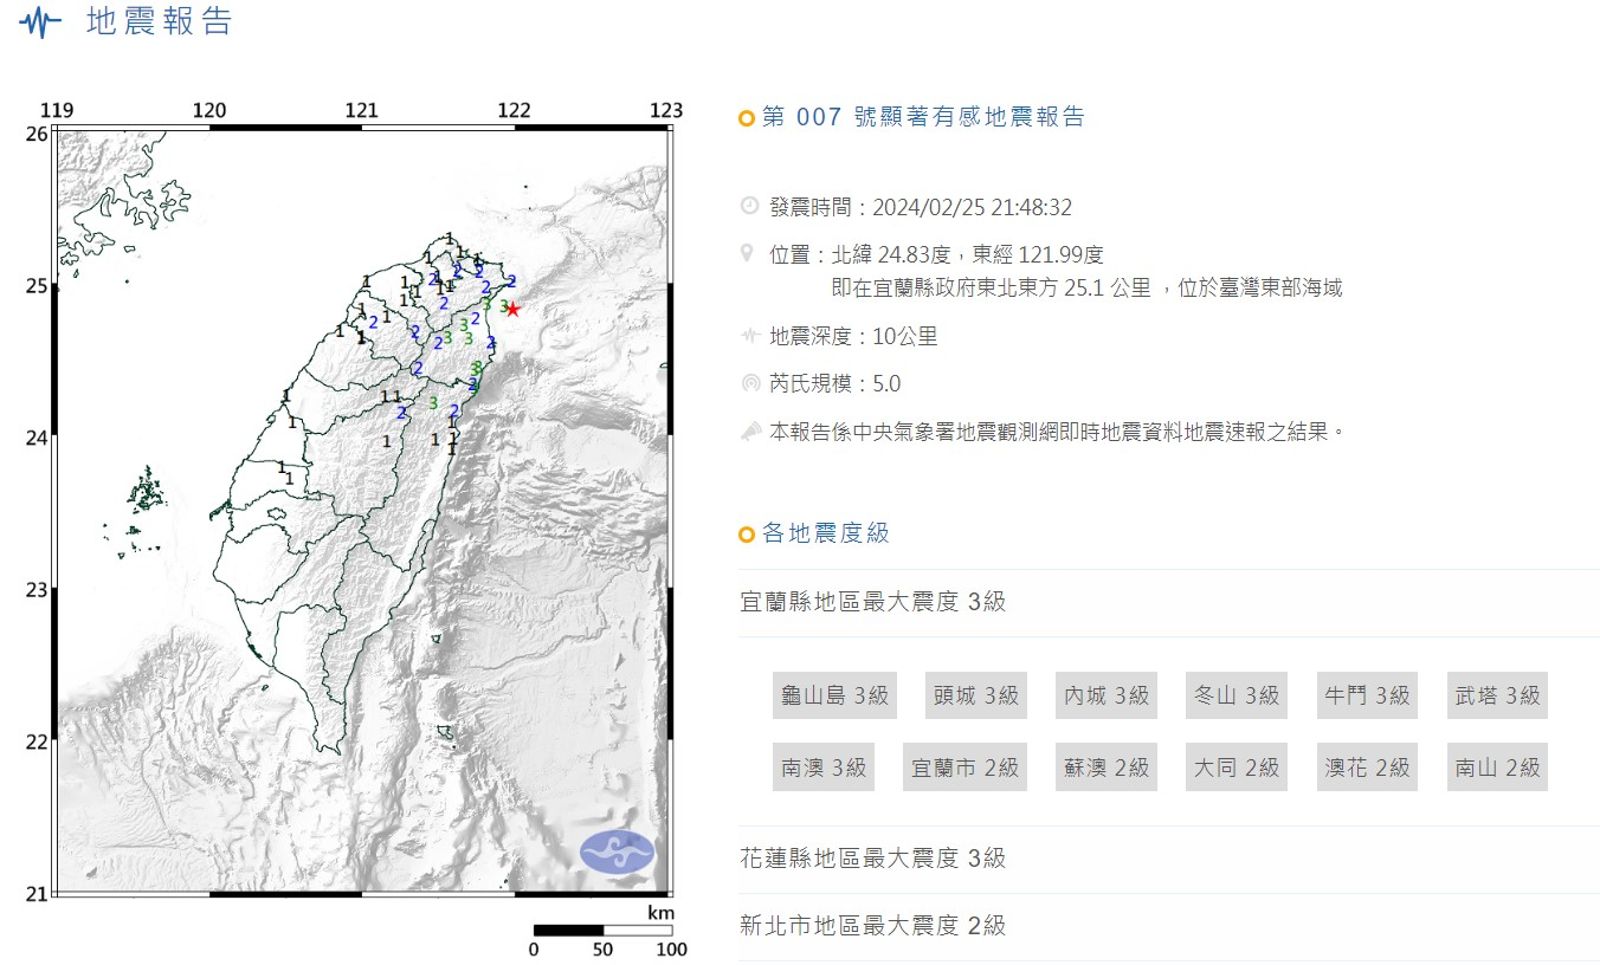
Task: Click the 第 007 號顯著有感地震報告 heading
Action: click(x=923, y=117)
